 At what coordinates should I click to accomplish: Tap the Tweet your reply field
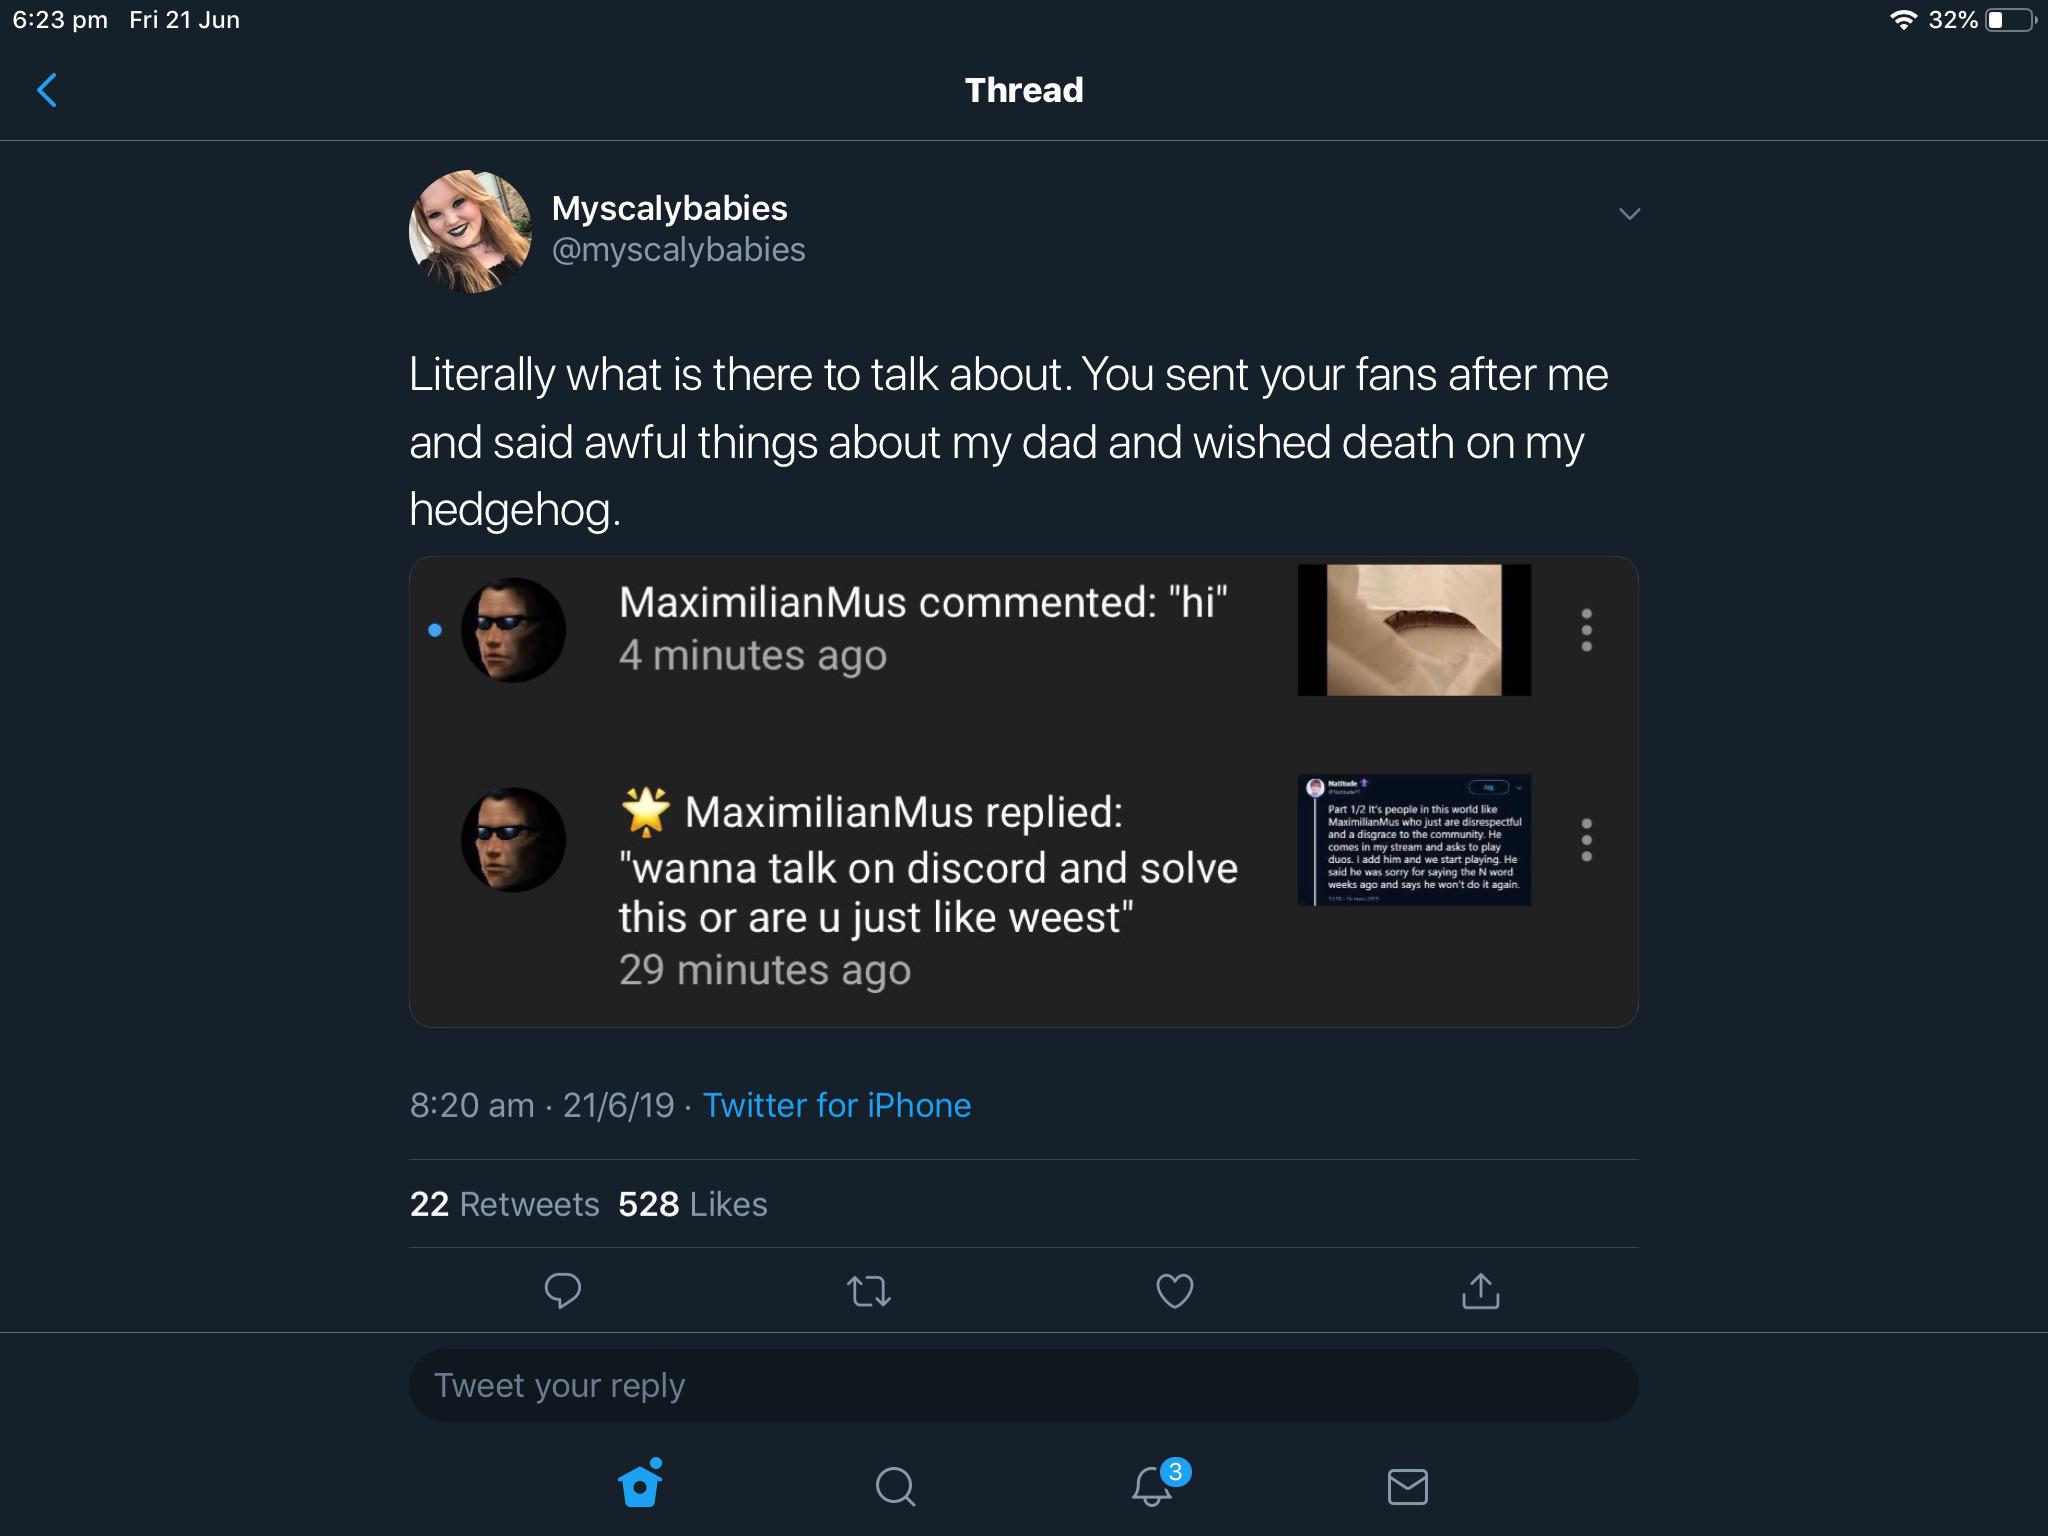(x=1023, y=1386)
